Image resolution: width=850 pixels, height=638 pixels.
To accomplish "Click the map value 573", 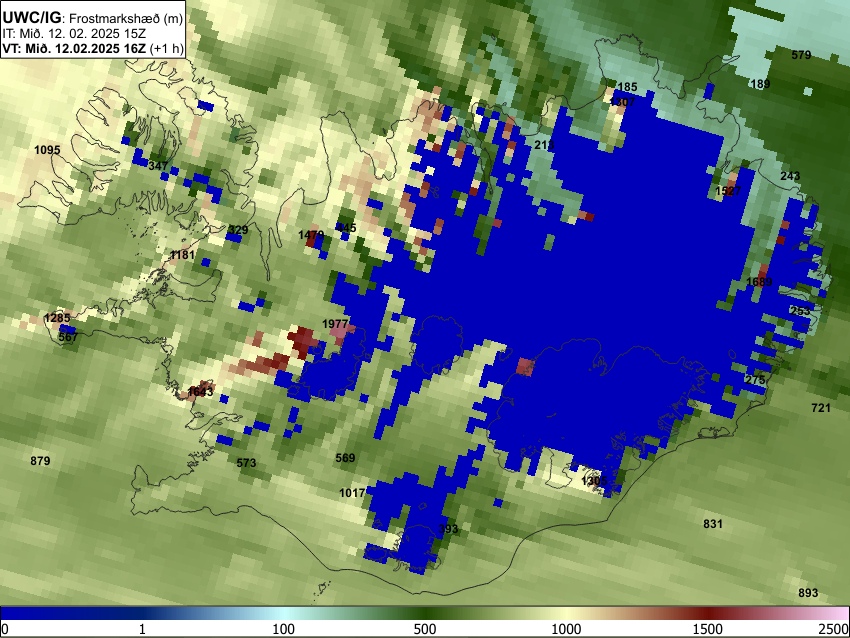I will coord(246,462).
